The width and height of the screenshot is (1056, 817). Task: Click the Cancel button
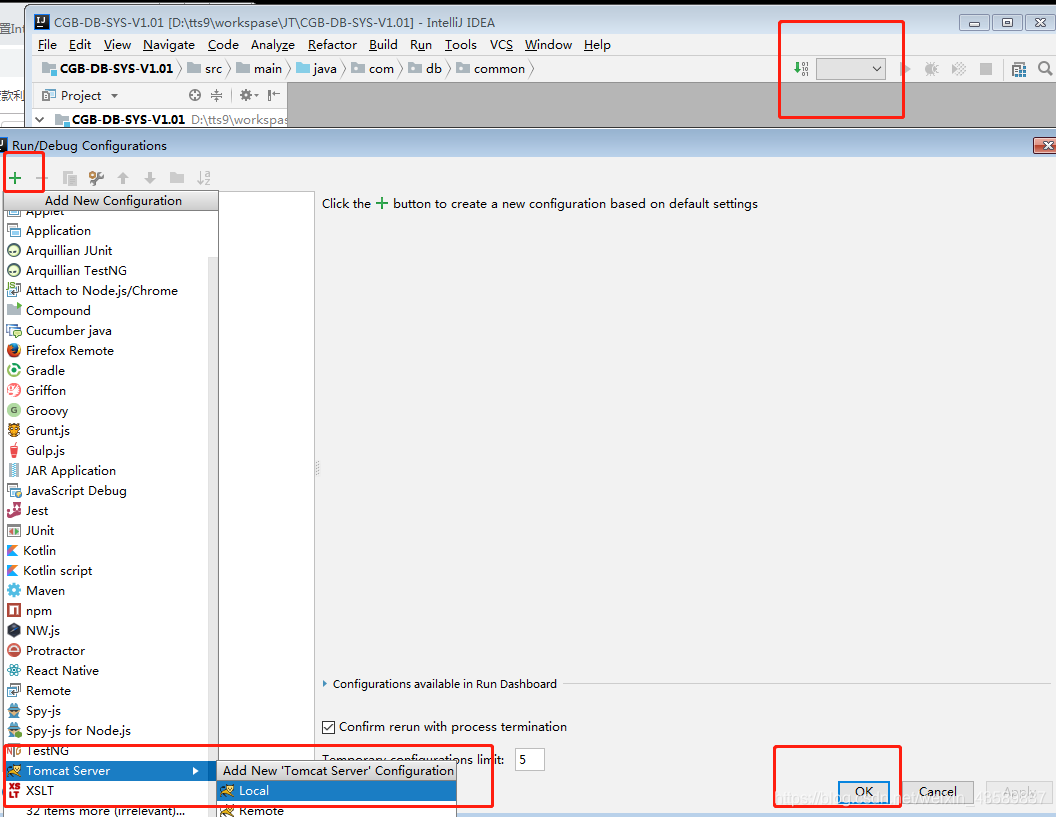937,791
